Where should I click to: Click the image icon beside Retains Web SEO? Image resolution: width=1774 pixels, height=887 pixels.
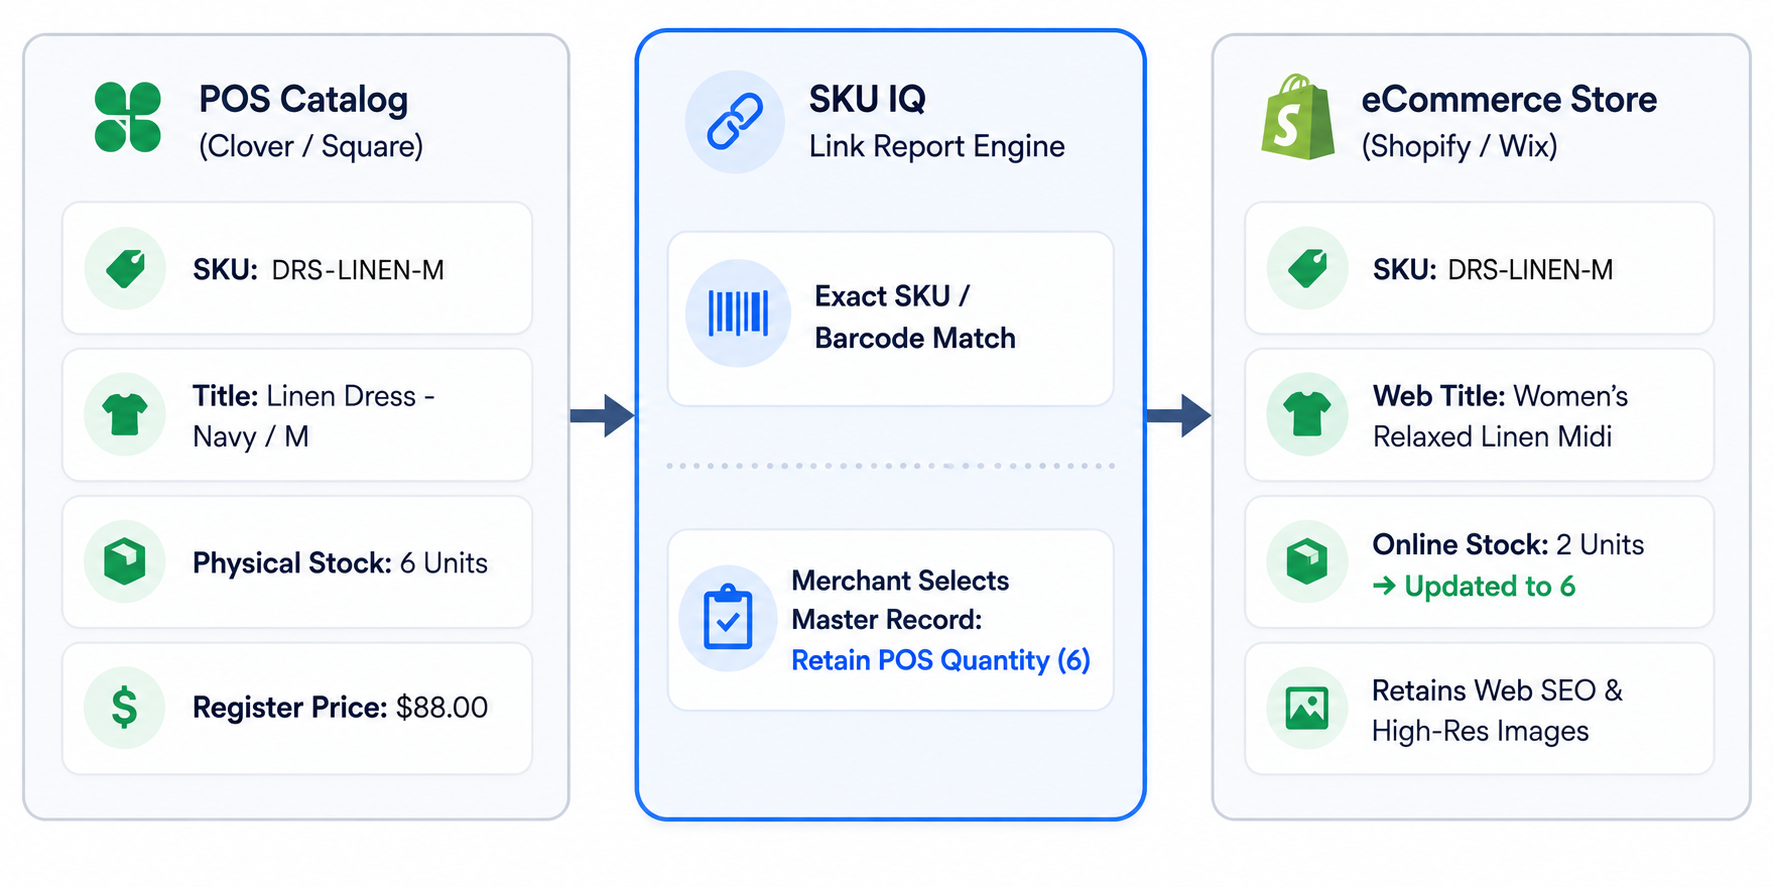point(1307,708)
